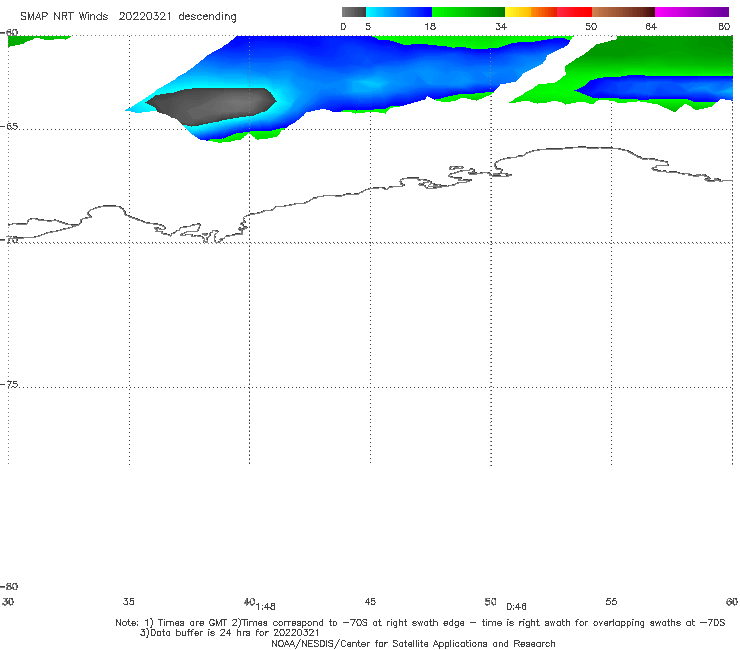Image resolution: width=740 pixels, height=650 pixels.
Task: Click the latitude label "-75"
Action: [9, 385]
